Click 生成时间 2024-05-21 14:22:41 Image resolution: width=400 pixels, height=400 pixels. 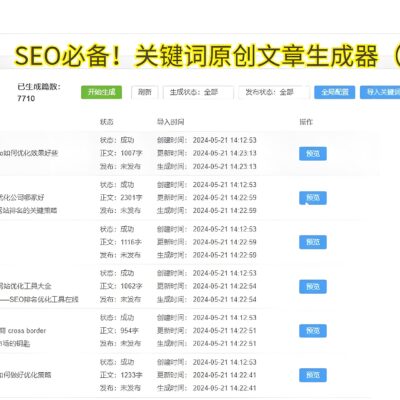pyautogui.click(x=207, y=388)
